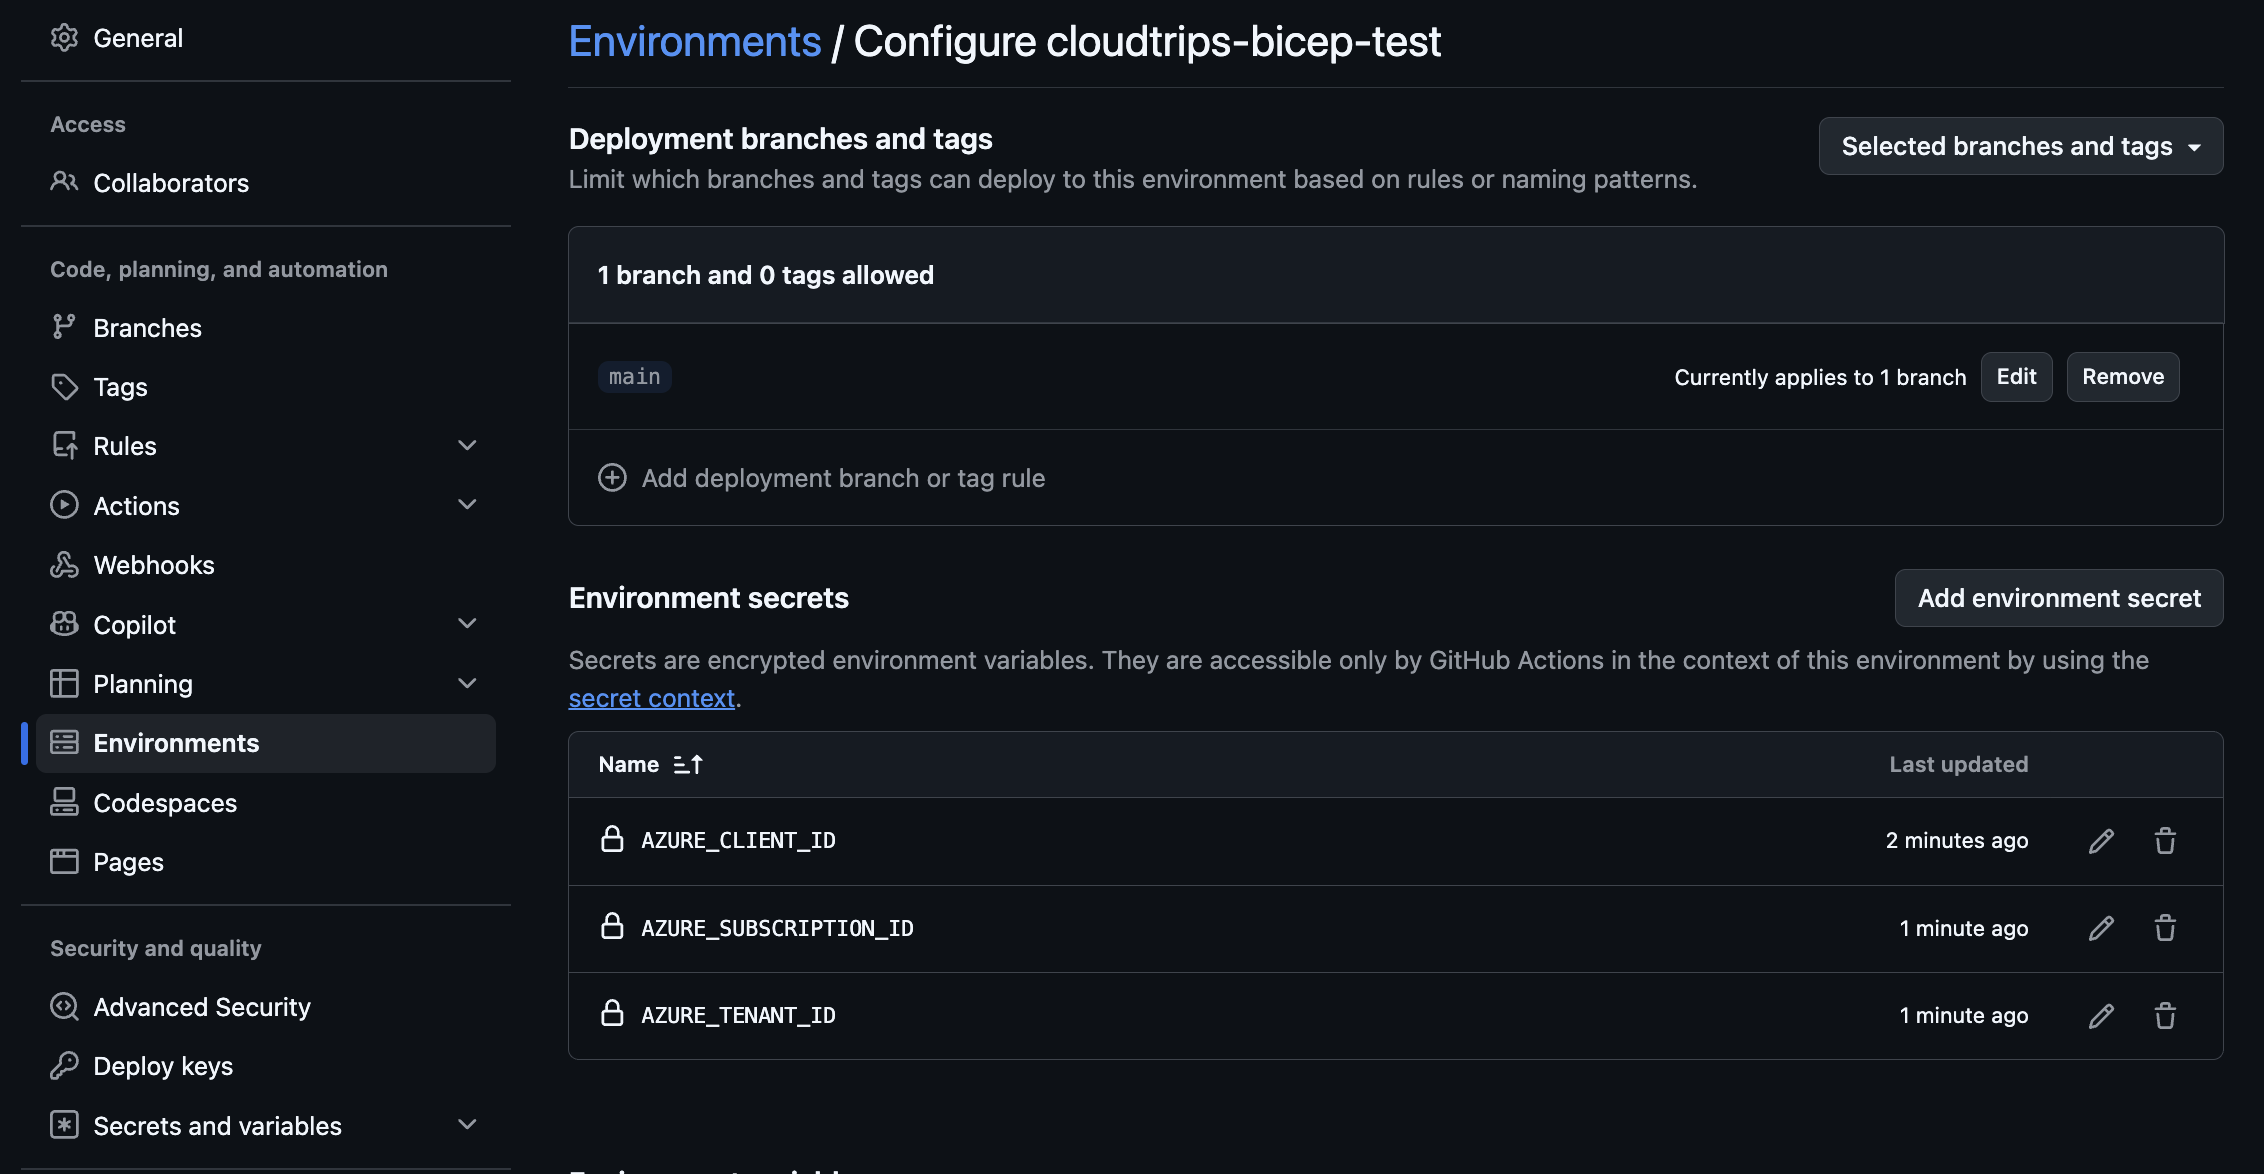The width and height of the screenshot is (2264, 1174).
Task: Click 'Currently applies to 1 branch' text
Action: [1820, 377]
